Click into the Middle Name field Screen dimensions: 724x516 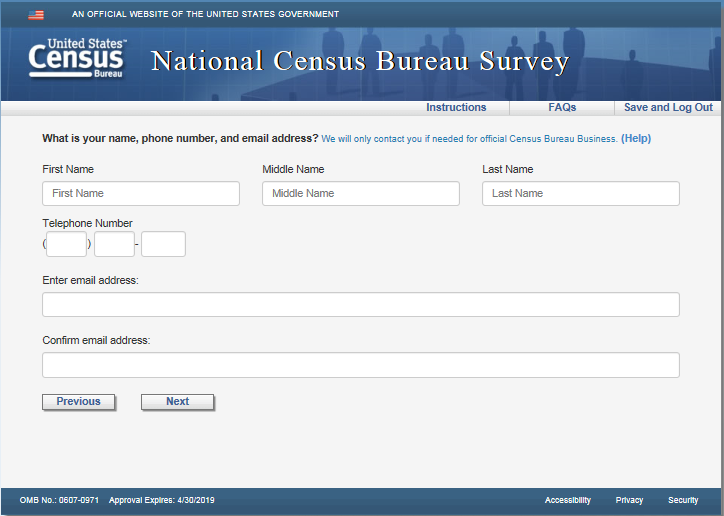(x=361, y=194)
